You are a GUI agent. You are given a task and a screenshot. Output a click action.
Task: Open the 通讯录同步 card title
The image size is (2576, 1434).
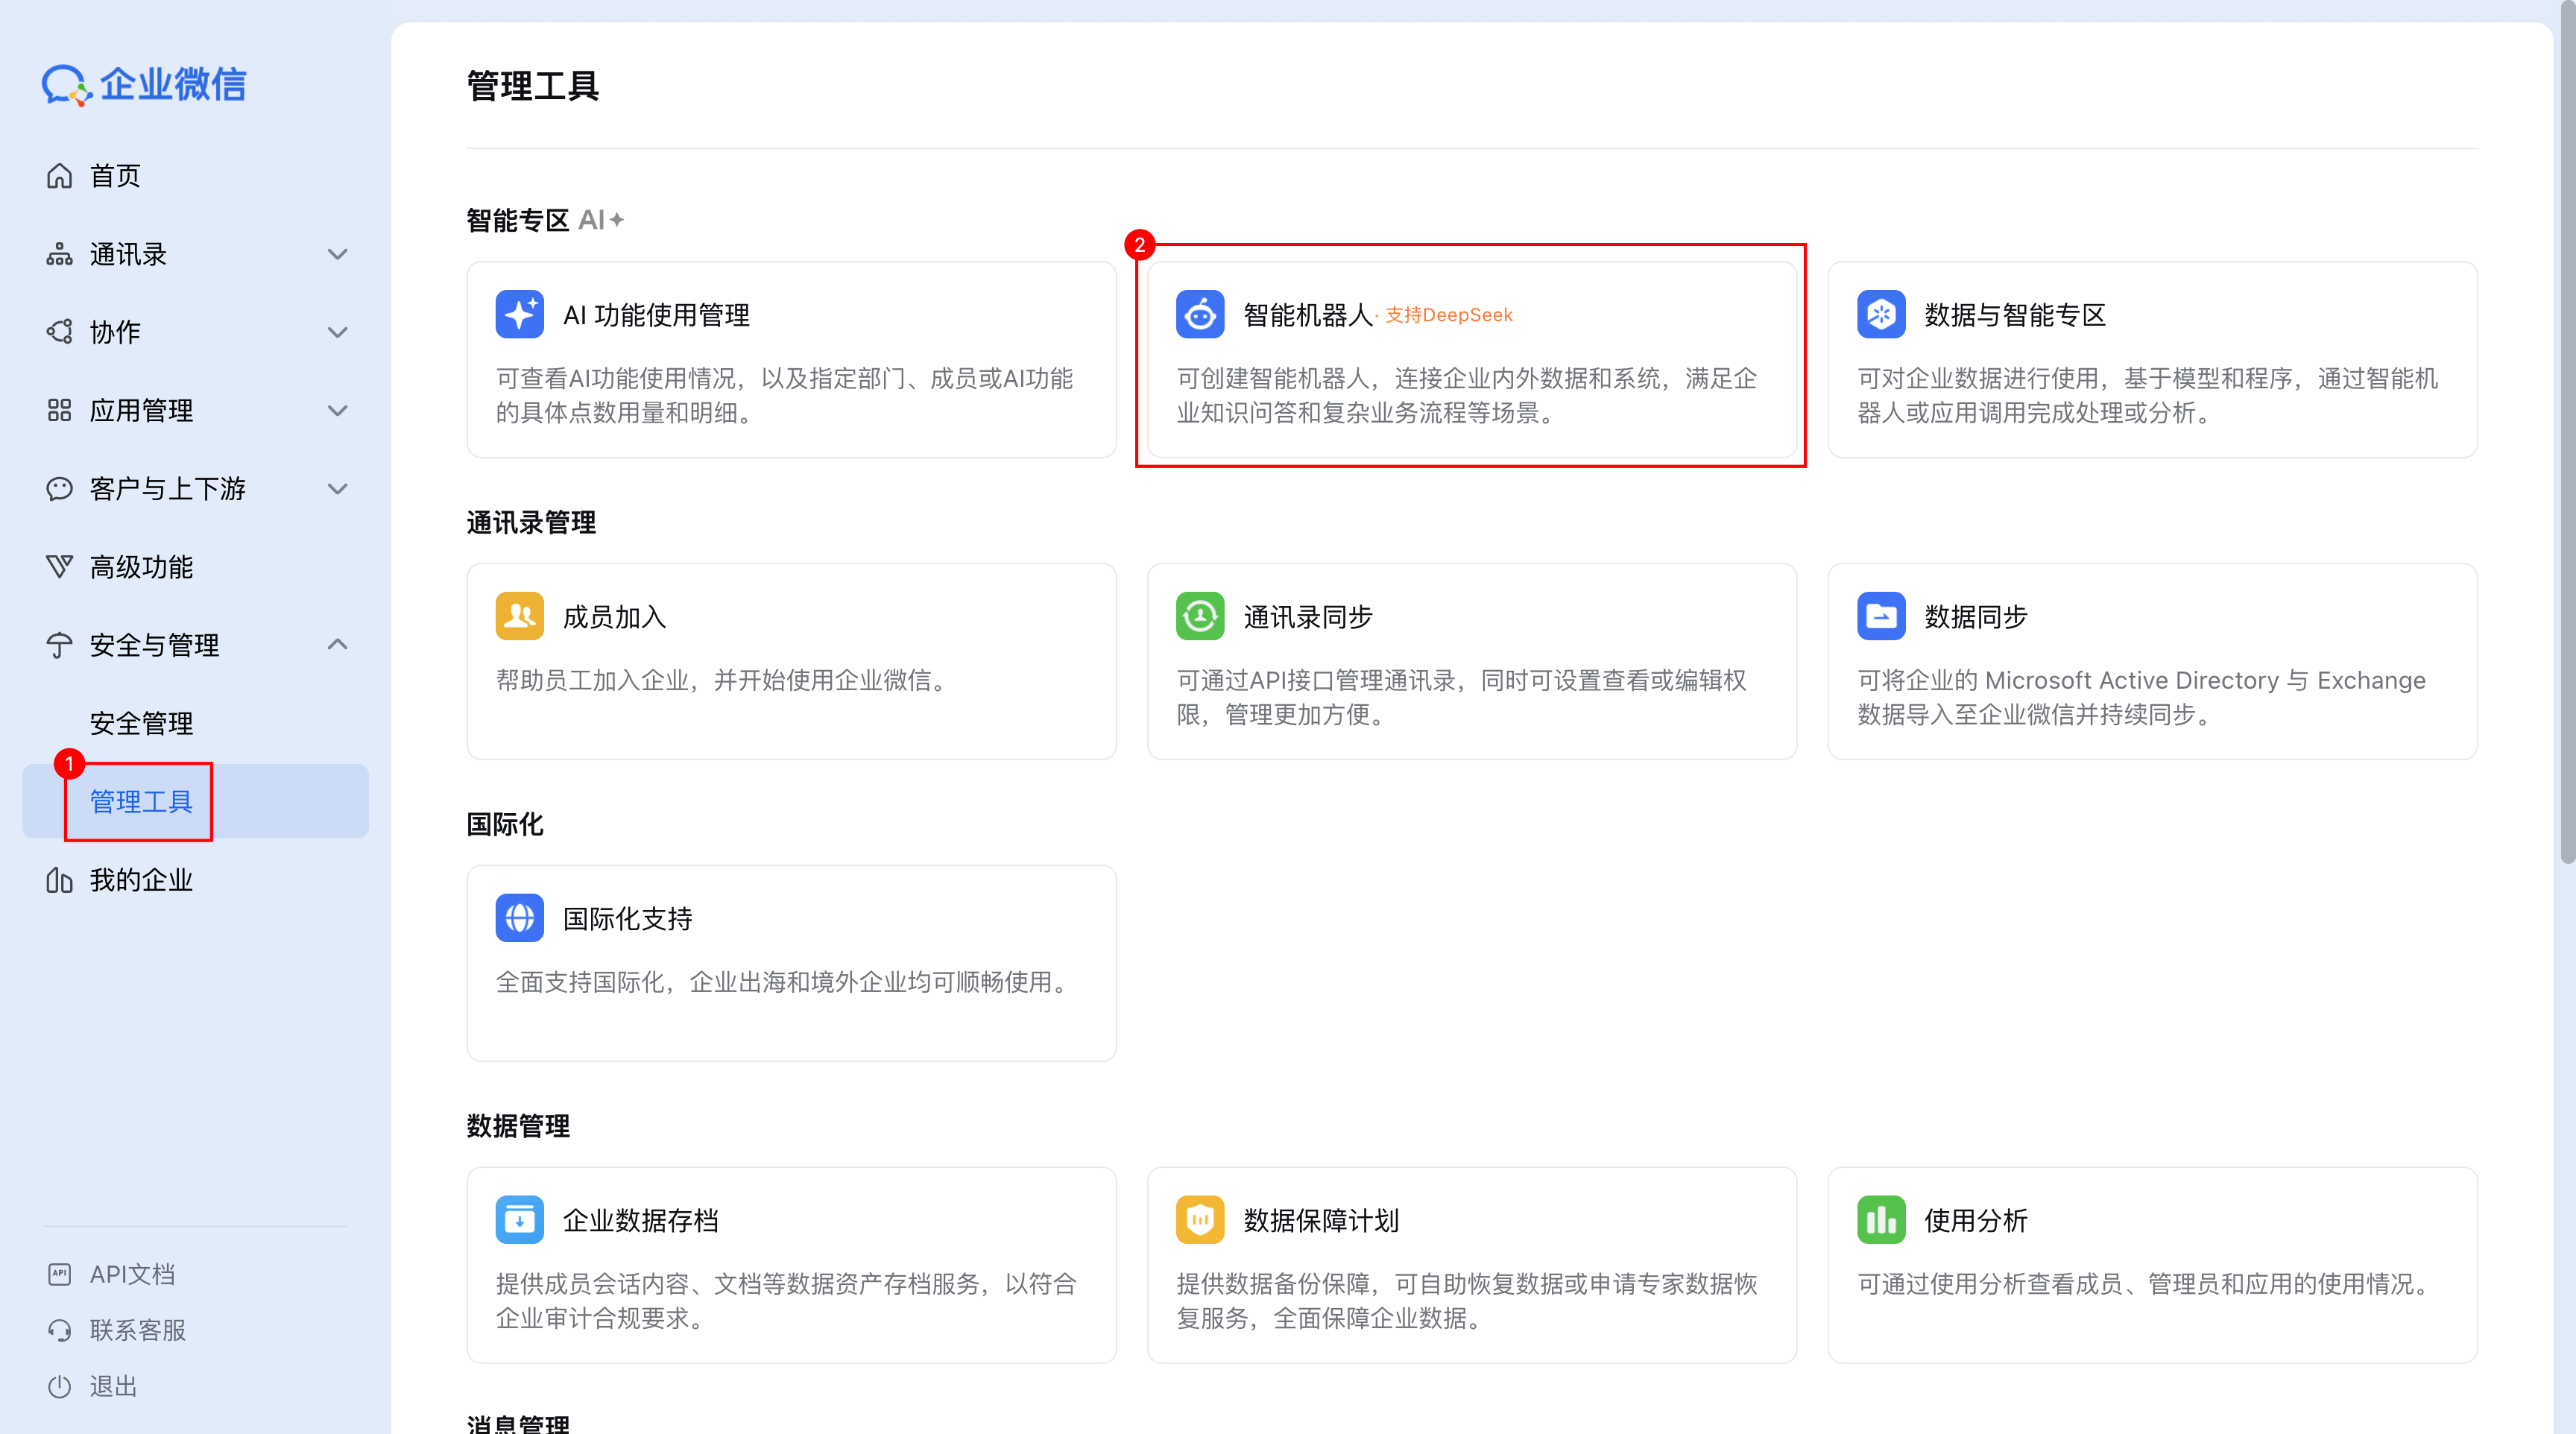click(1308, 617)
